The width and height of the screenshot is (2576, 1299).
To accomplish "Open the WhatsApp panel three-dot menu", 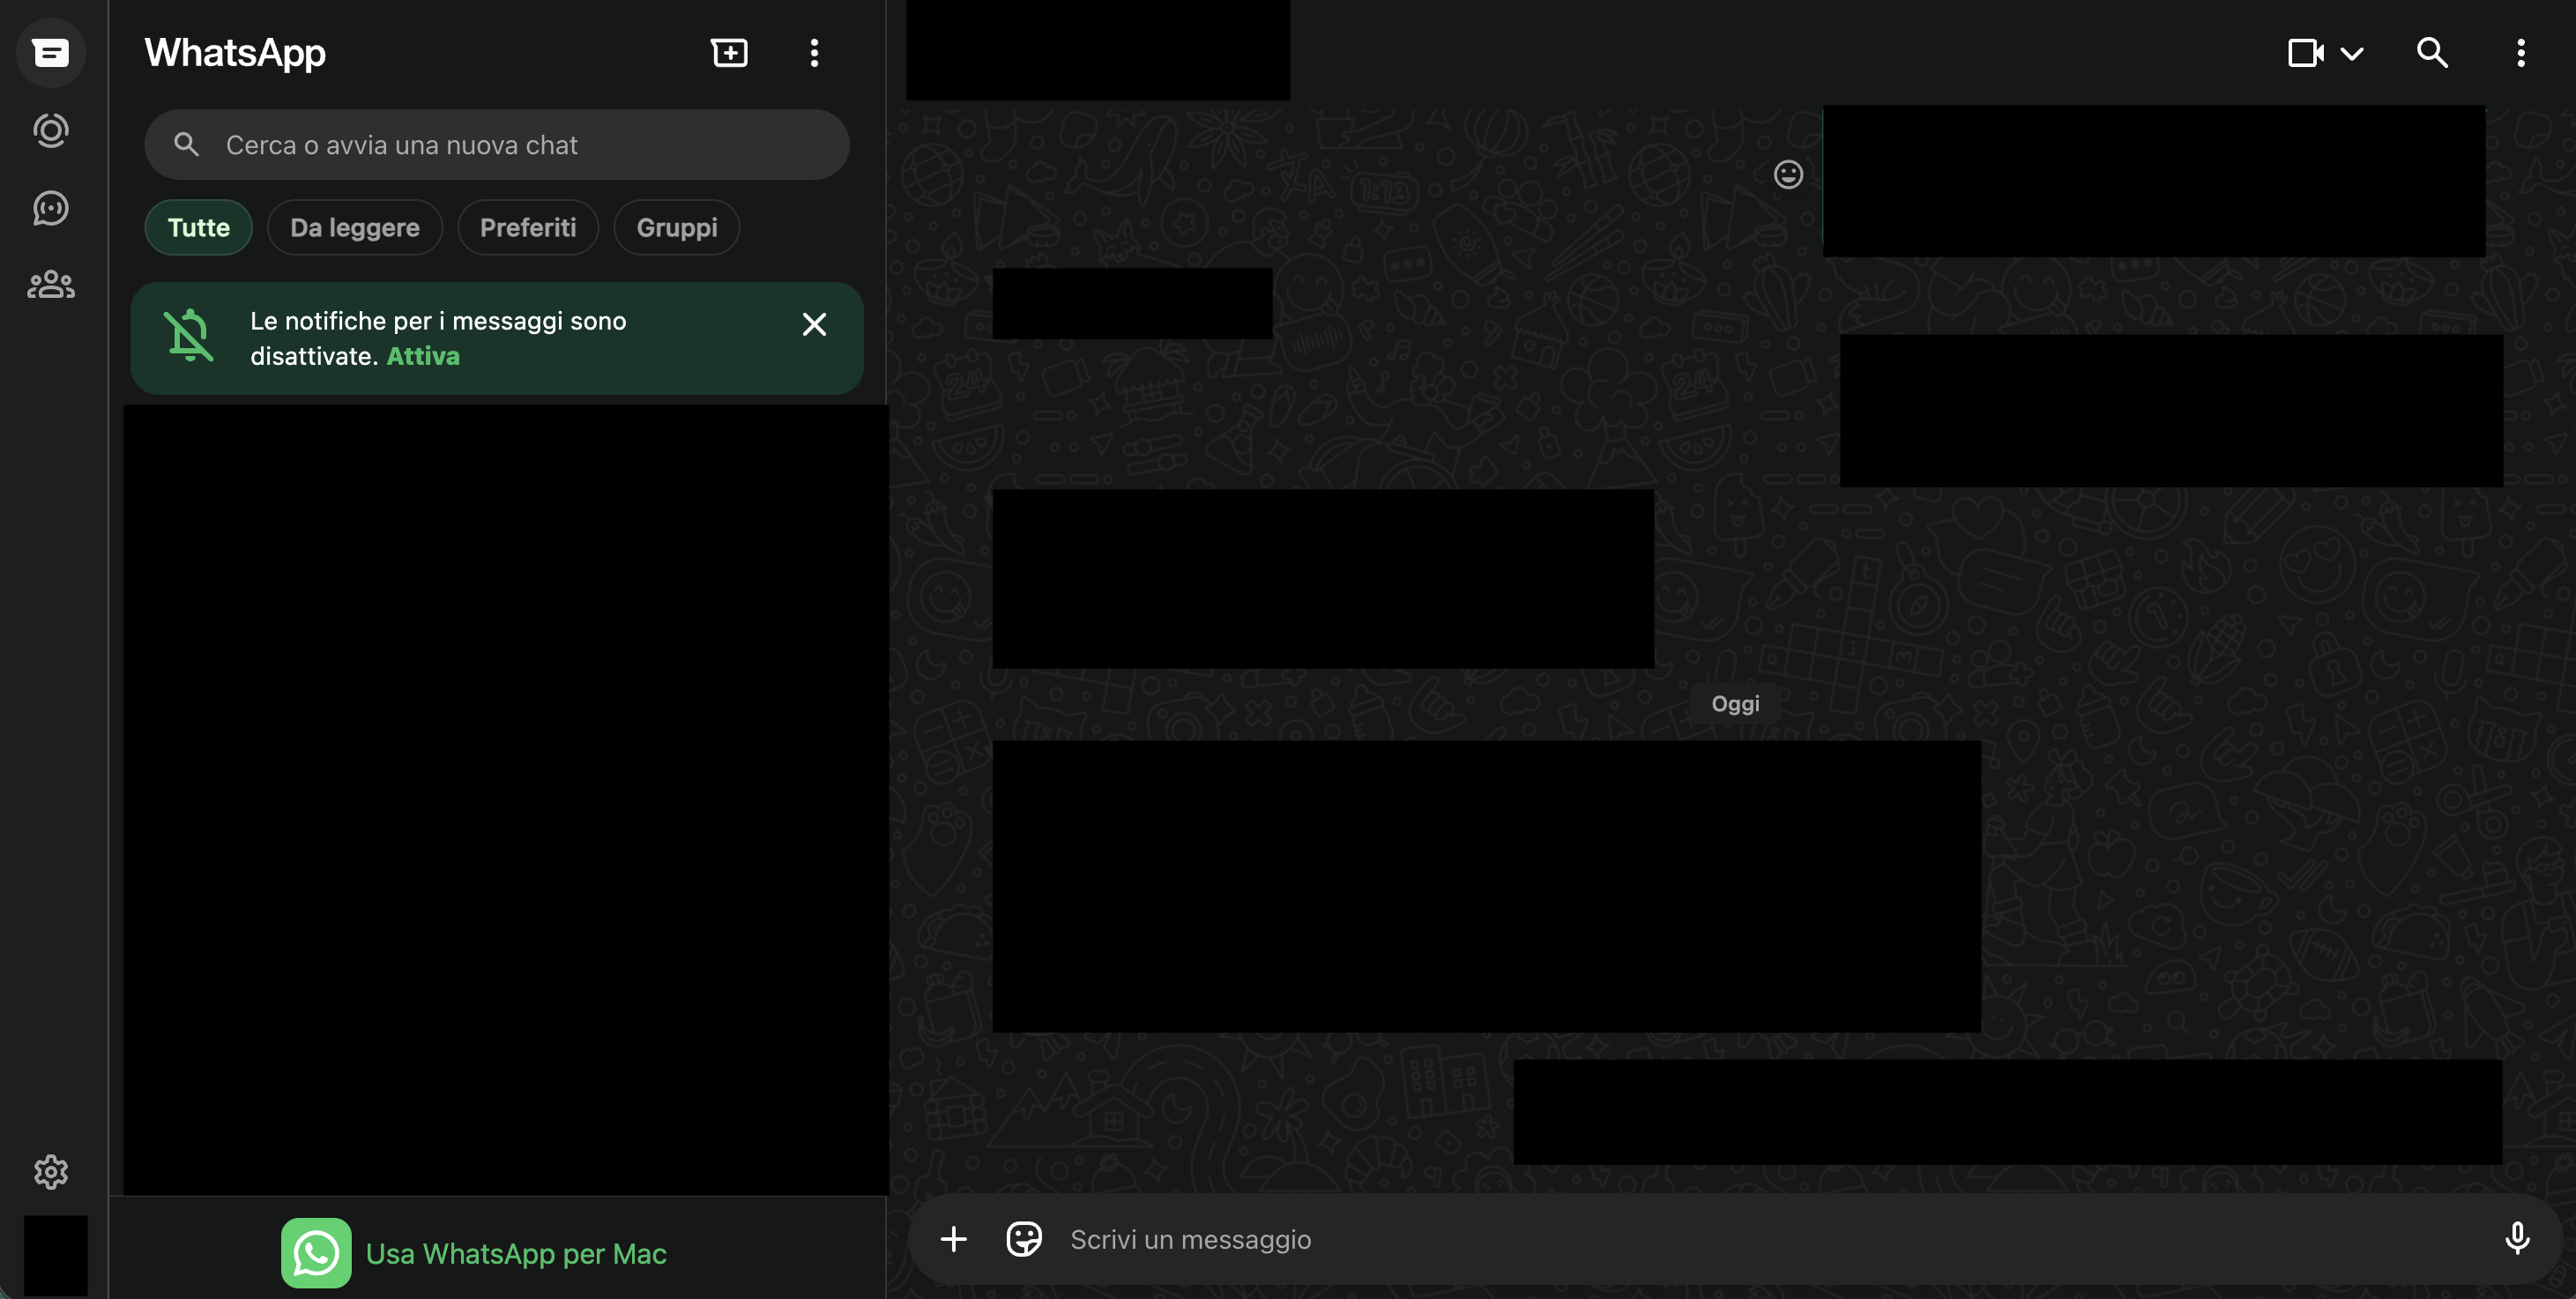I will [814, 52].
